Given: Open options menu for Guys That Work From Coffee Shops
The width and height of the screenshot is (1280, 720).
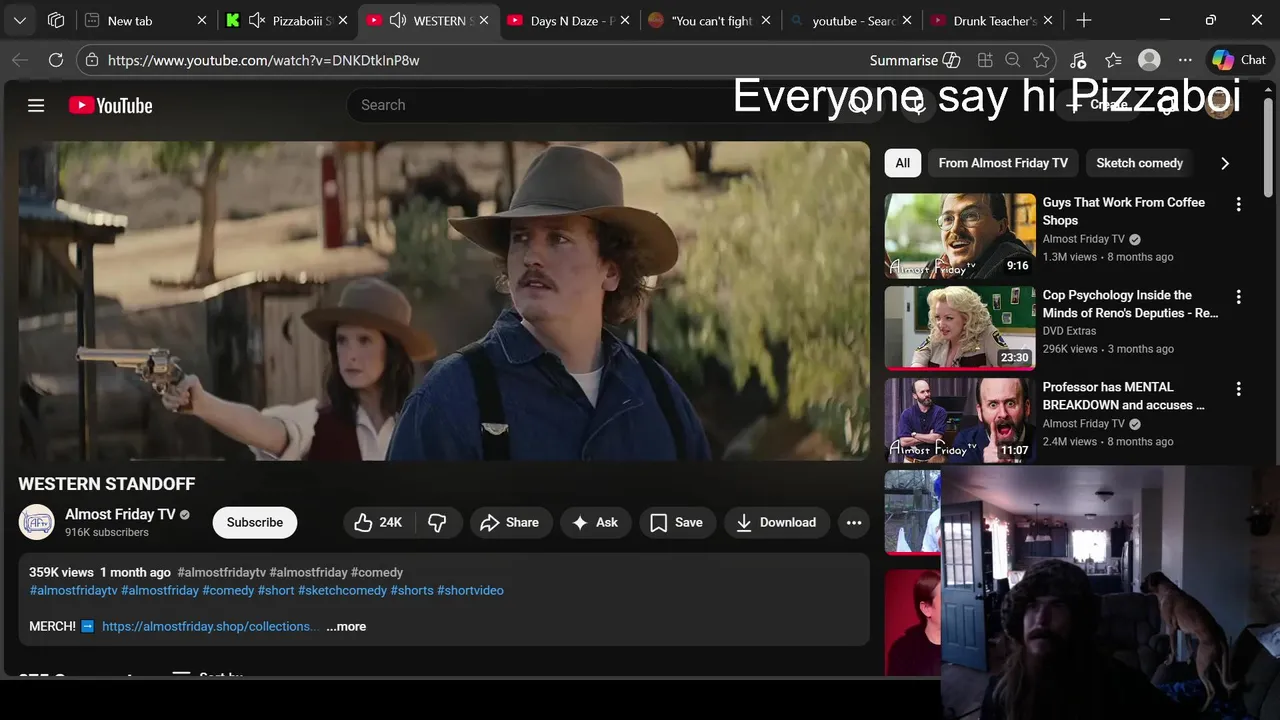Looking at the screenshot, I should [x=1238, y=204].
